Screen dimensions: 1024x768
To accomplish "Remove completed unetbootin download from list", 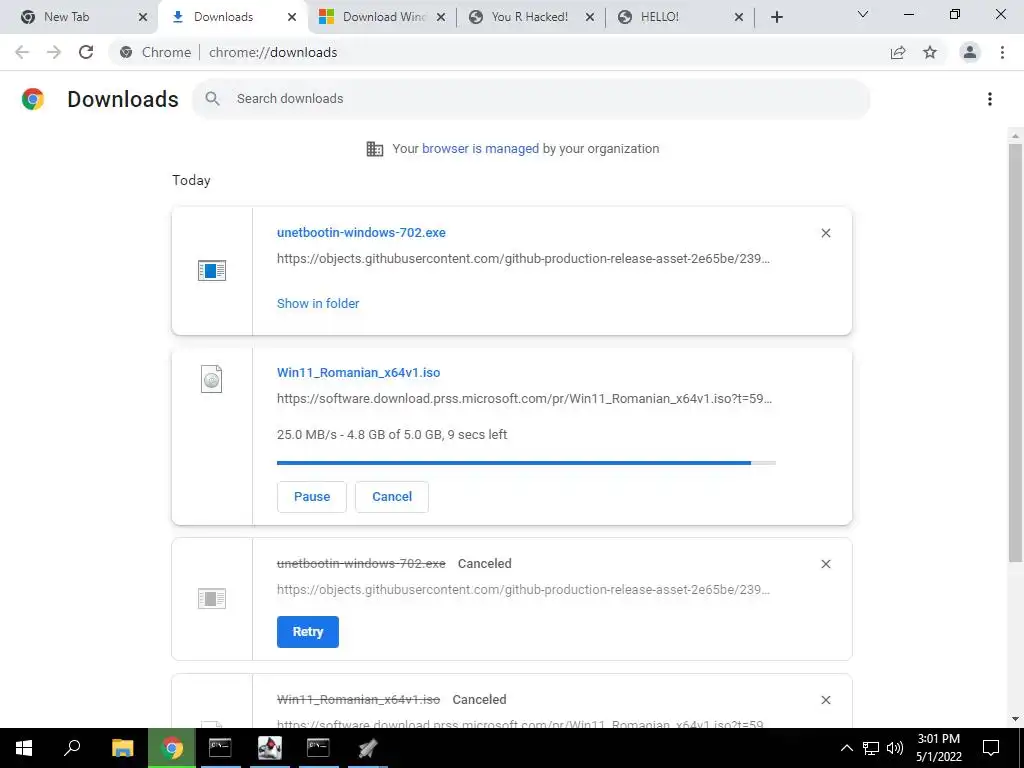I will (x=826, y=233).
